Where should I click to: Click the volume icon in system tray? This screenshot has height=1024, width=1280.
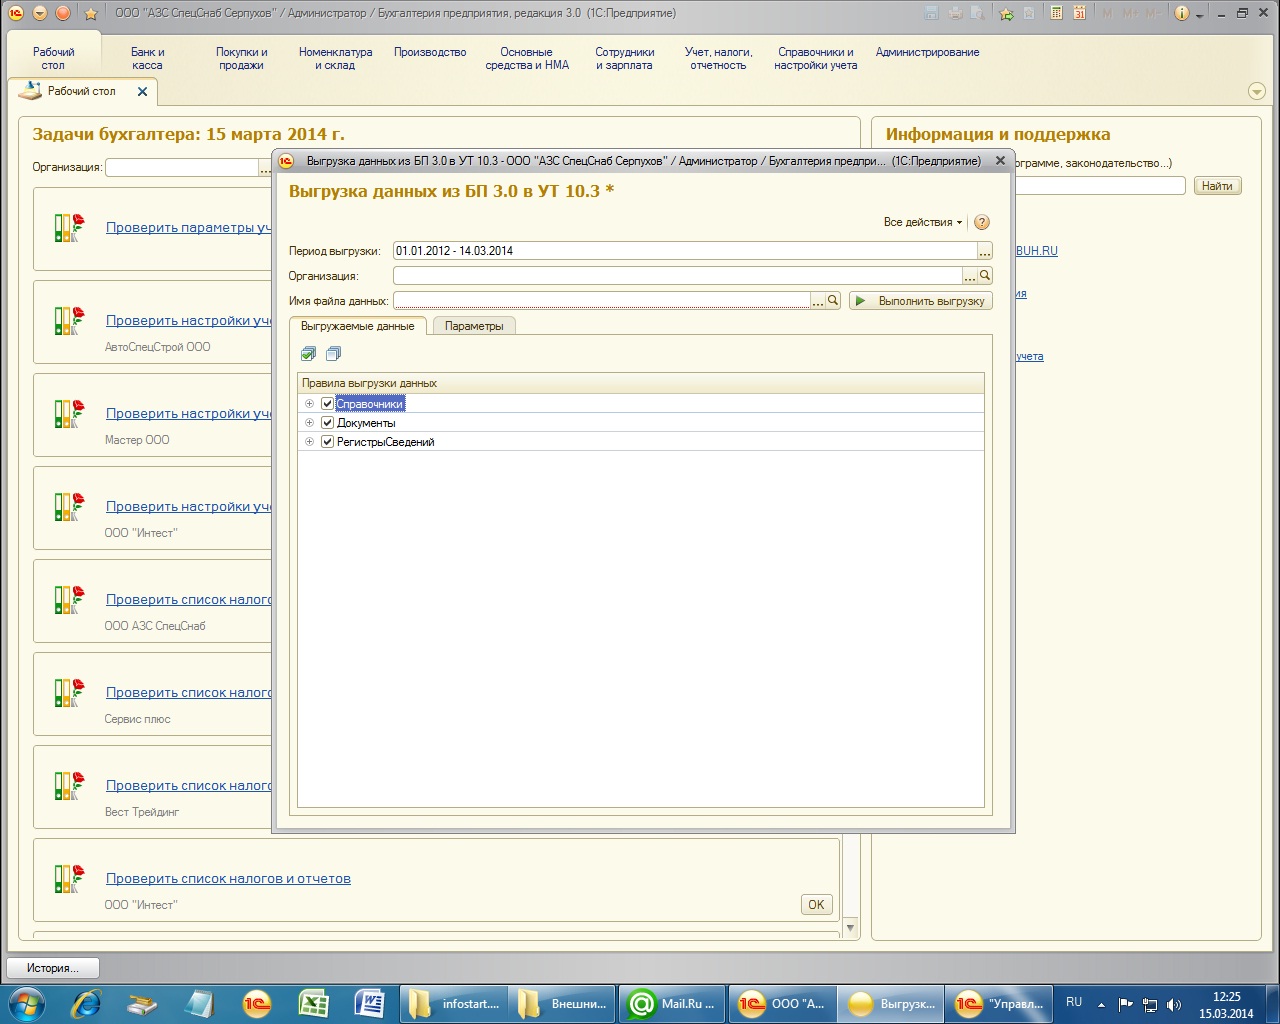(1174, 1004)
